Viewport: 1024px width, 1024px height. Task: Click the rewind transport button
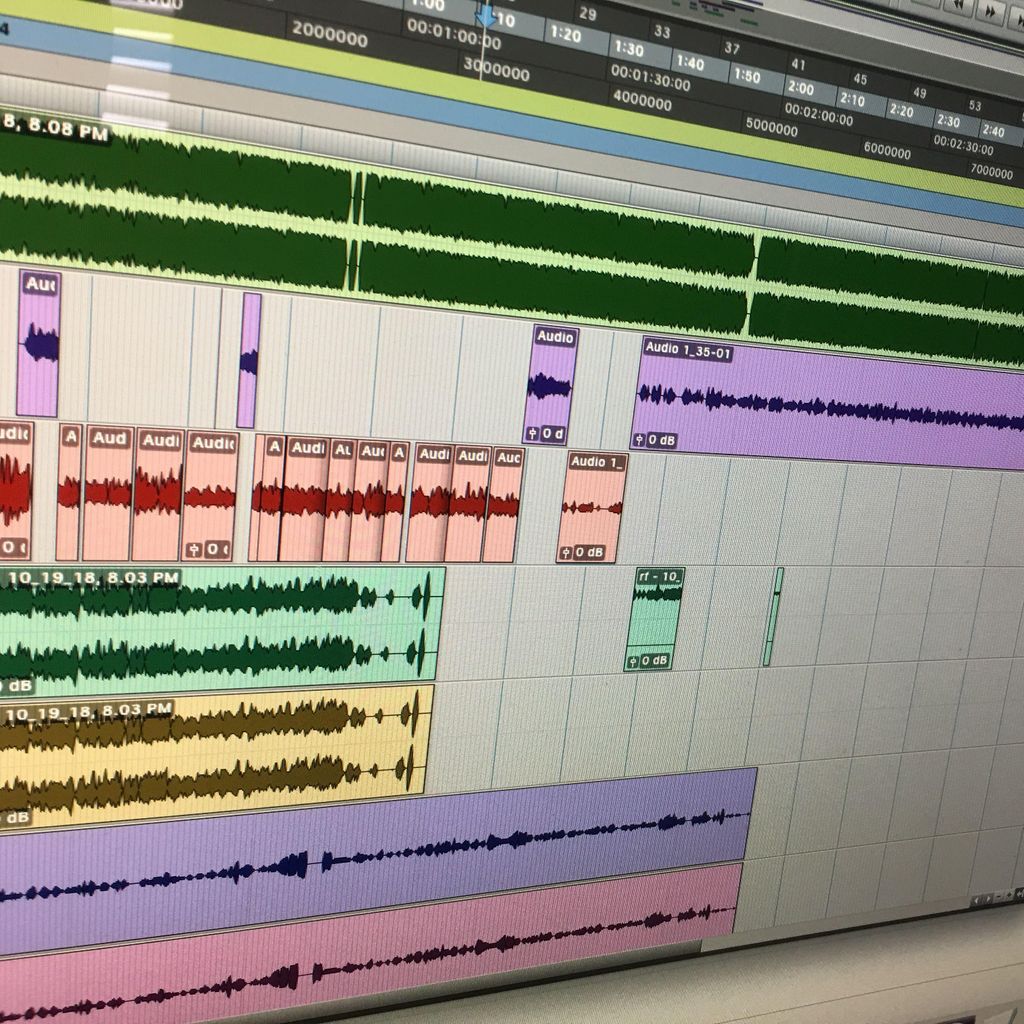[x=960, y=4]
